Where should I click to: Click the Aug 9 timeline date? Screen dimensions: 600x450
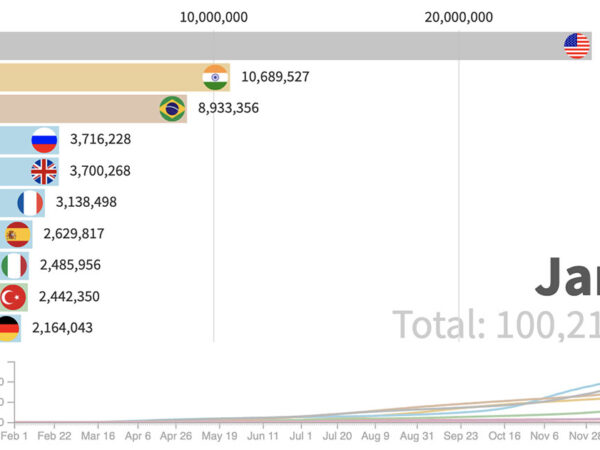[376, 437]
